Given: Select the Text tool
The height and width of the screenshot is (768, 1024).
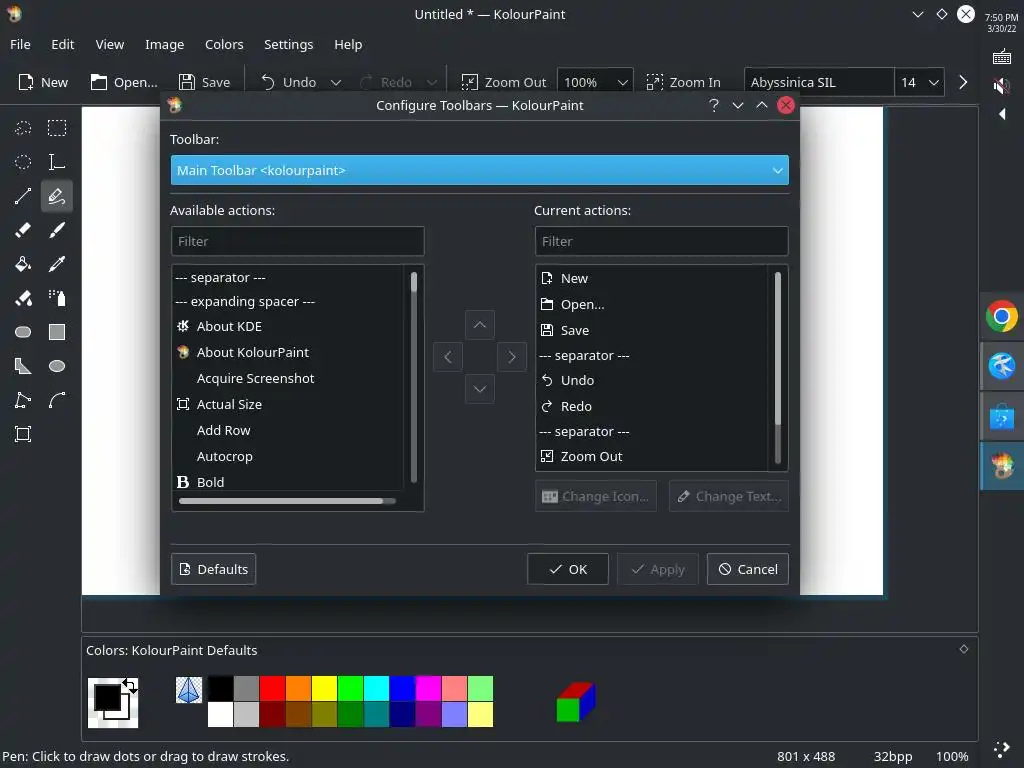Looking at the screenshot, I should click(57, 162).
